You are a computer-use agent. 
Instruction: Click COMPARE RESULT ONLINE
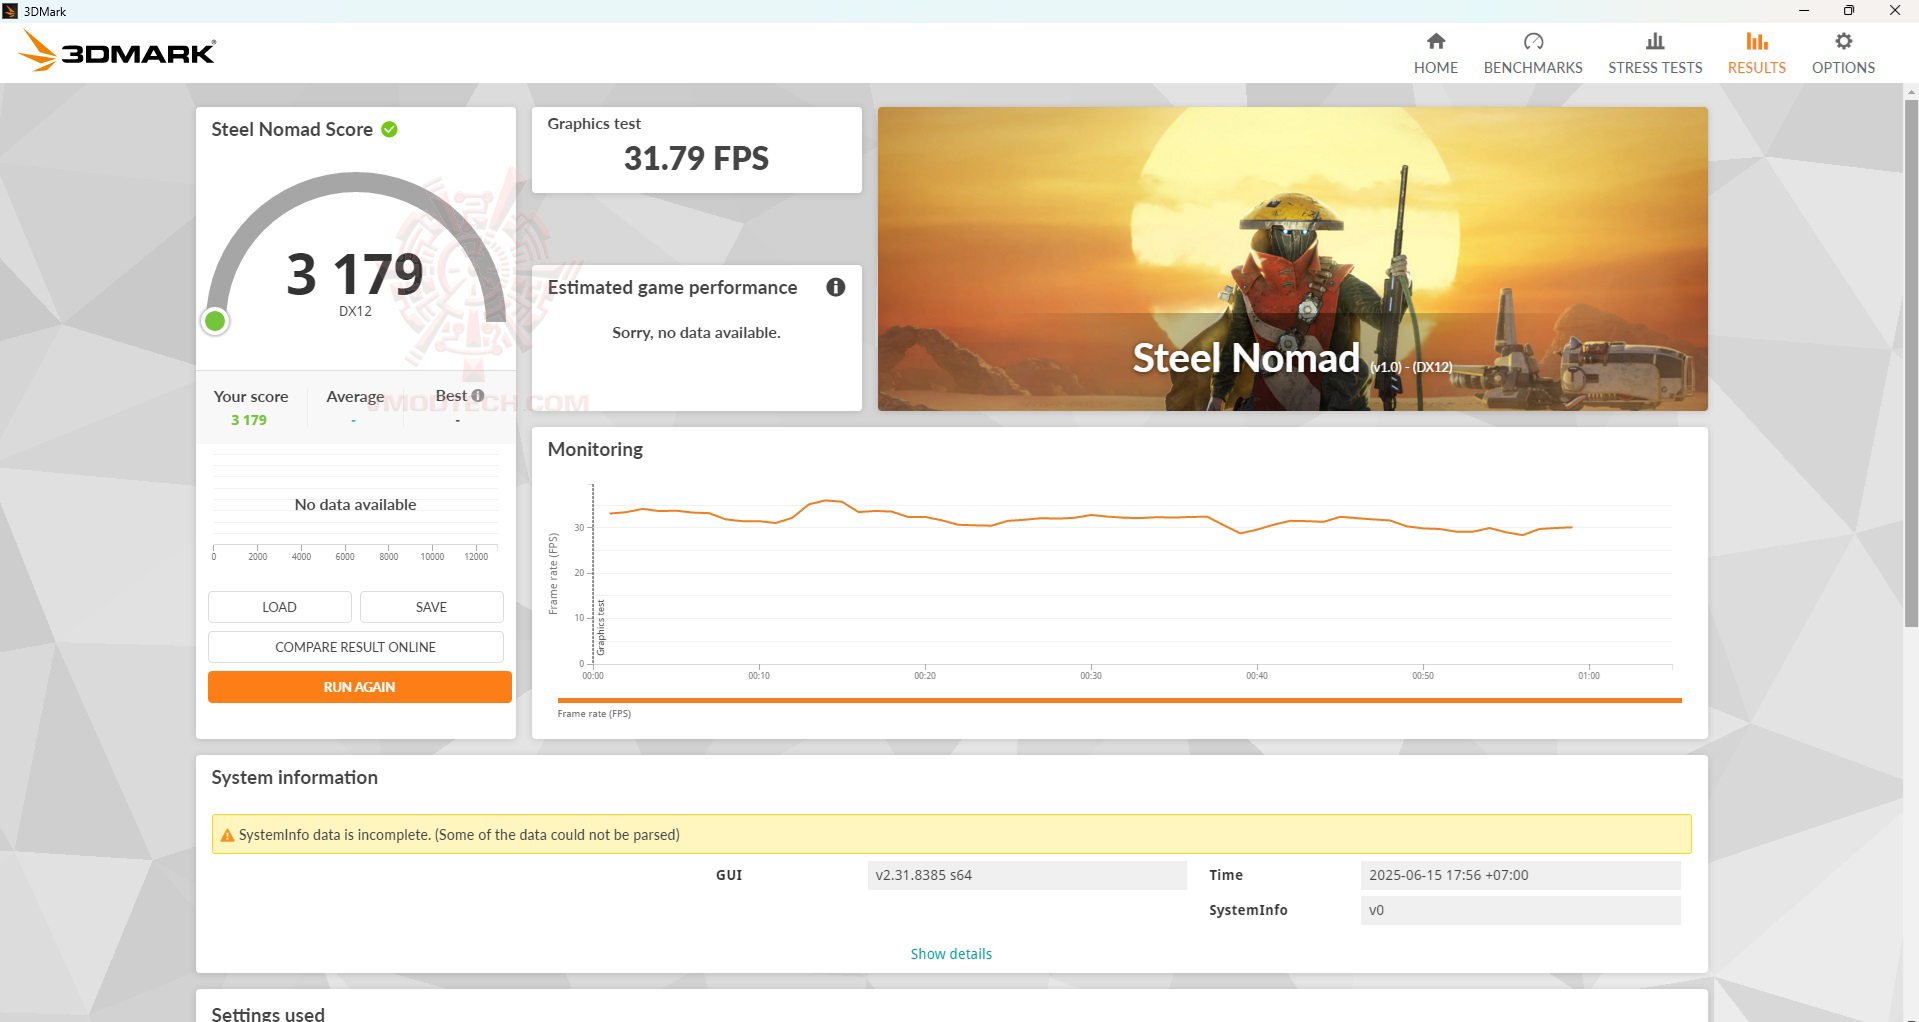(355, 647)
